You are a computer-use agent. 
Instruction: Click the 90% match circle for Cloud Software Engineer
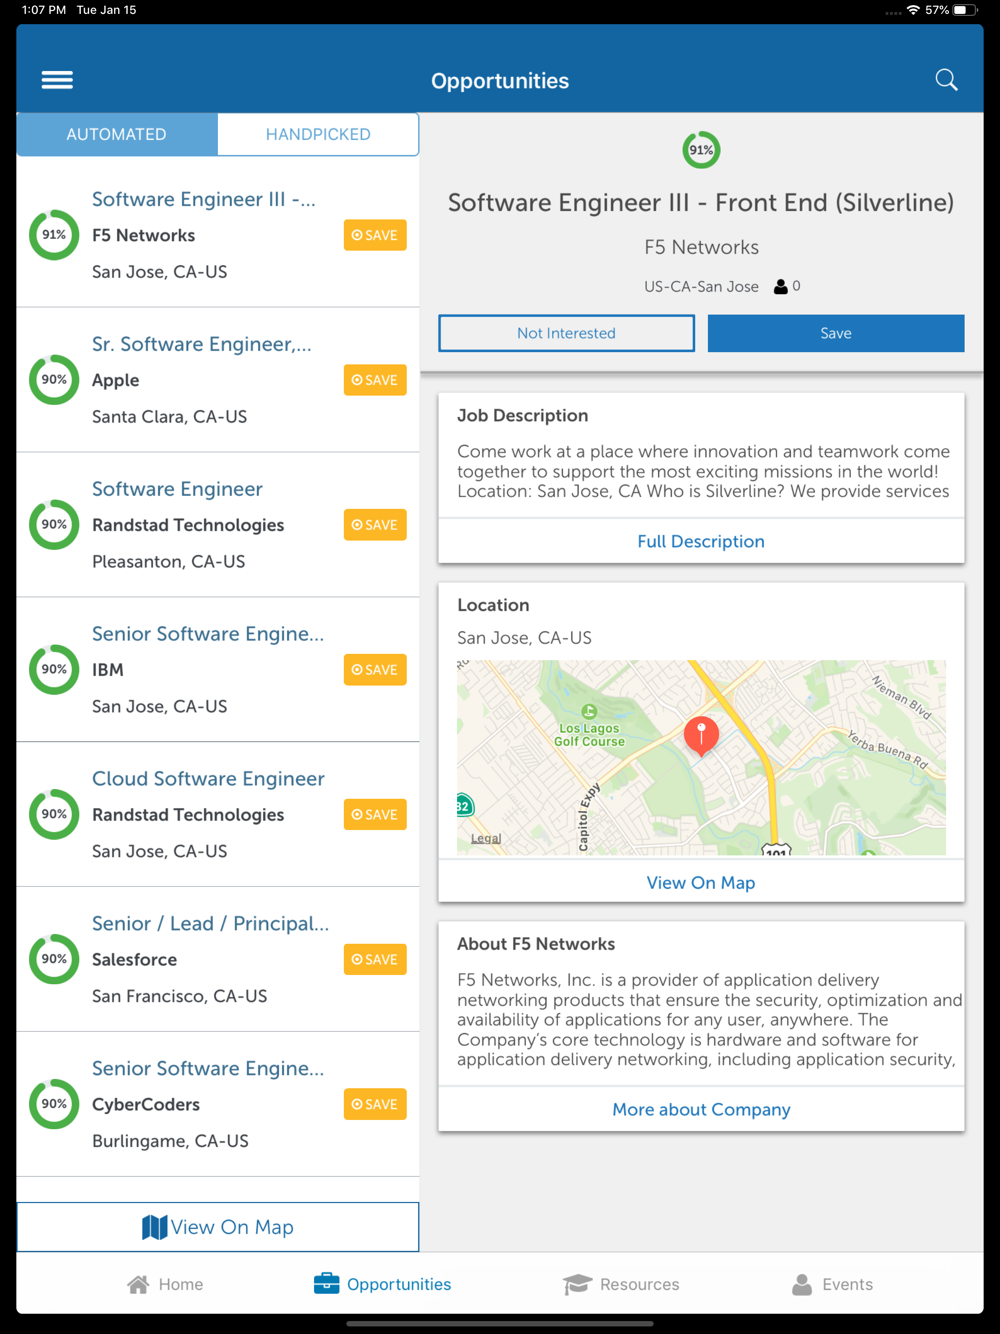click(54, 814)
